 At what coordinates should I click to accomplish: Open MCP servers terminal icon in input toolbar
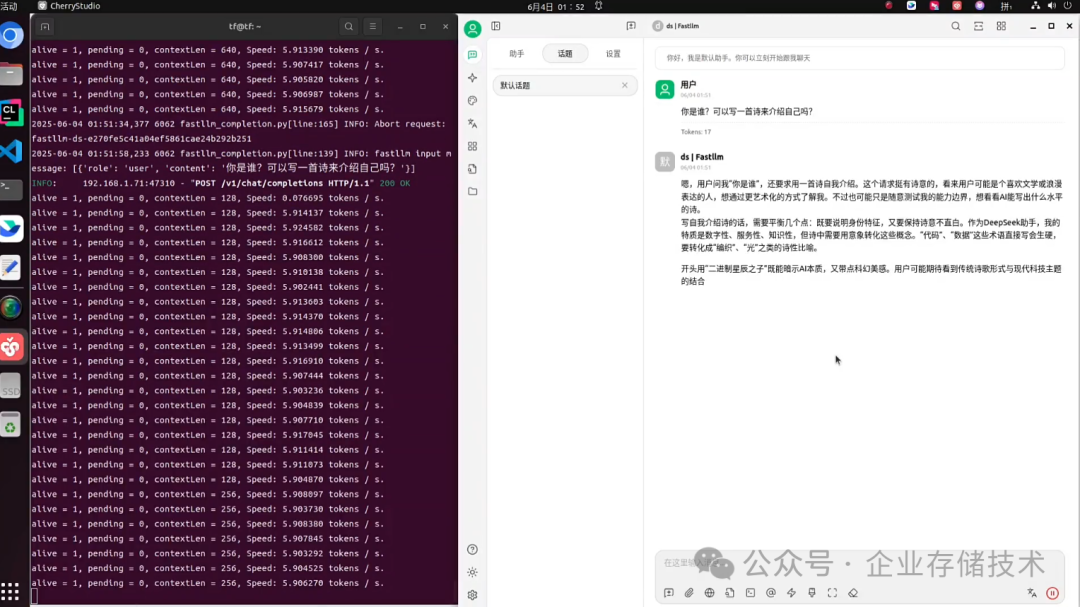pos(750,593)
